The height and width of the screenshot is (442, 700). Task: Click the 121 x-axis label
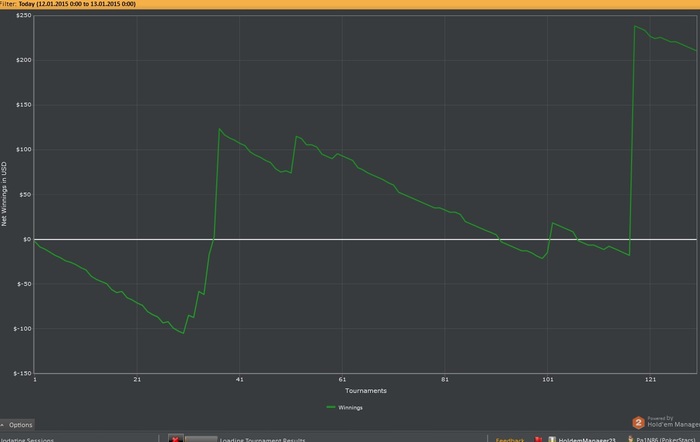pos(650,379)
